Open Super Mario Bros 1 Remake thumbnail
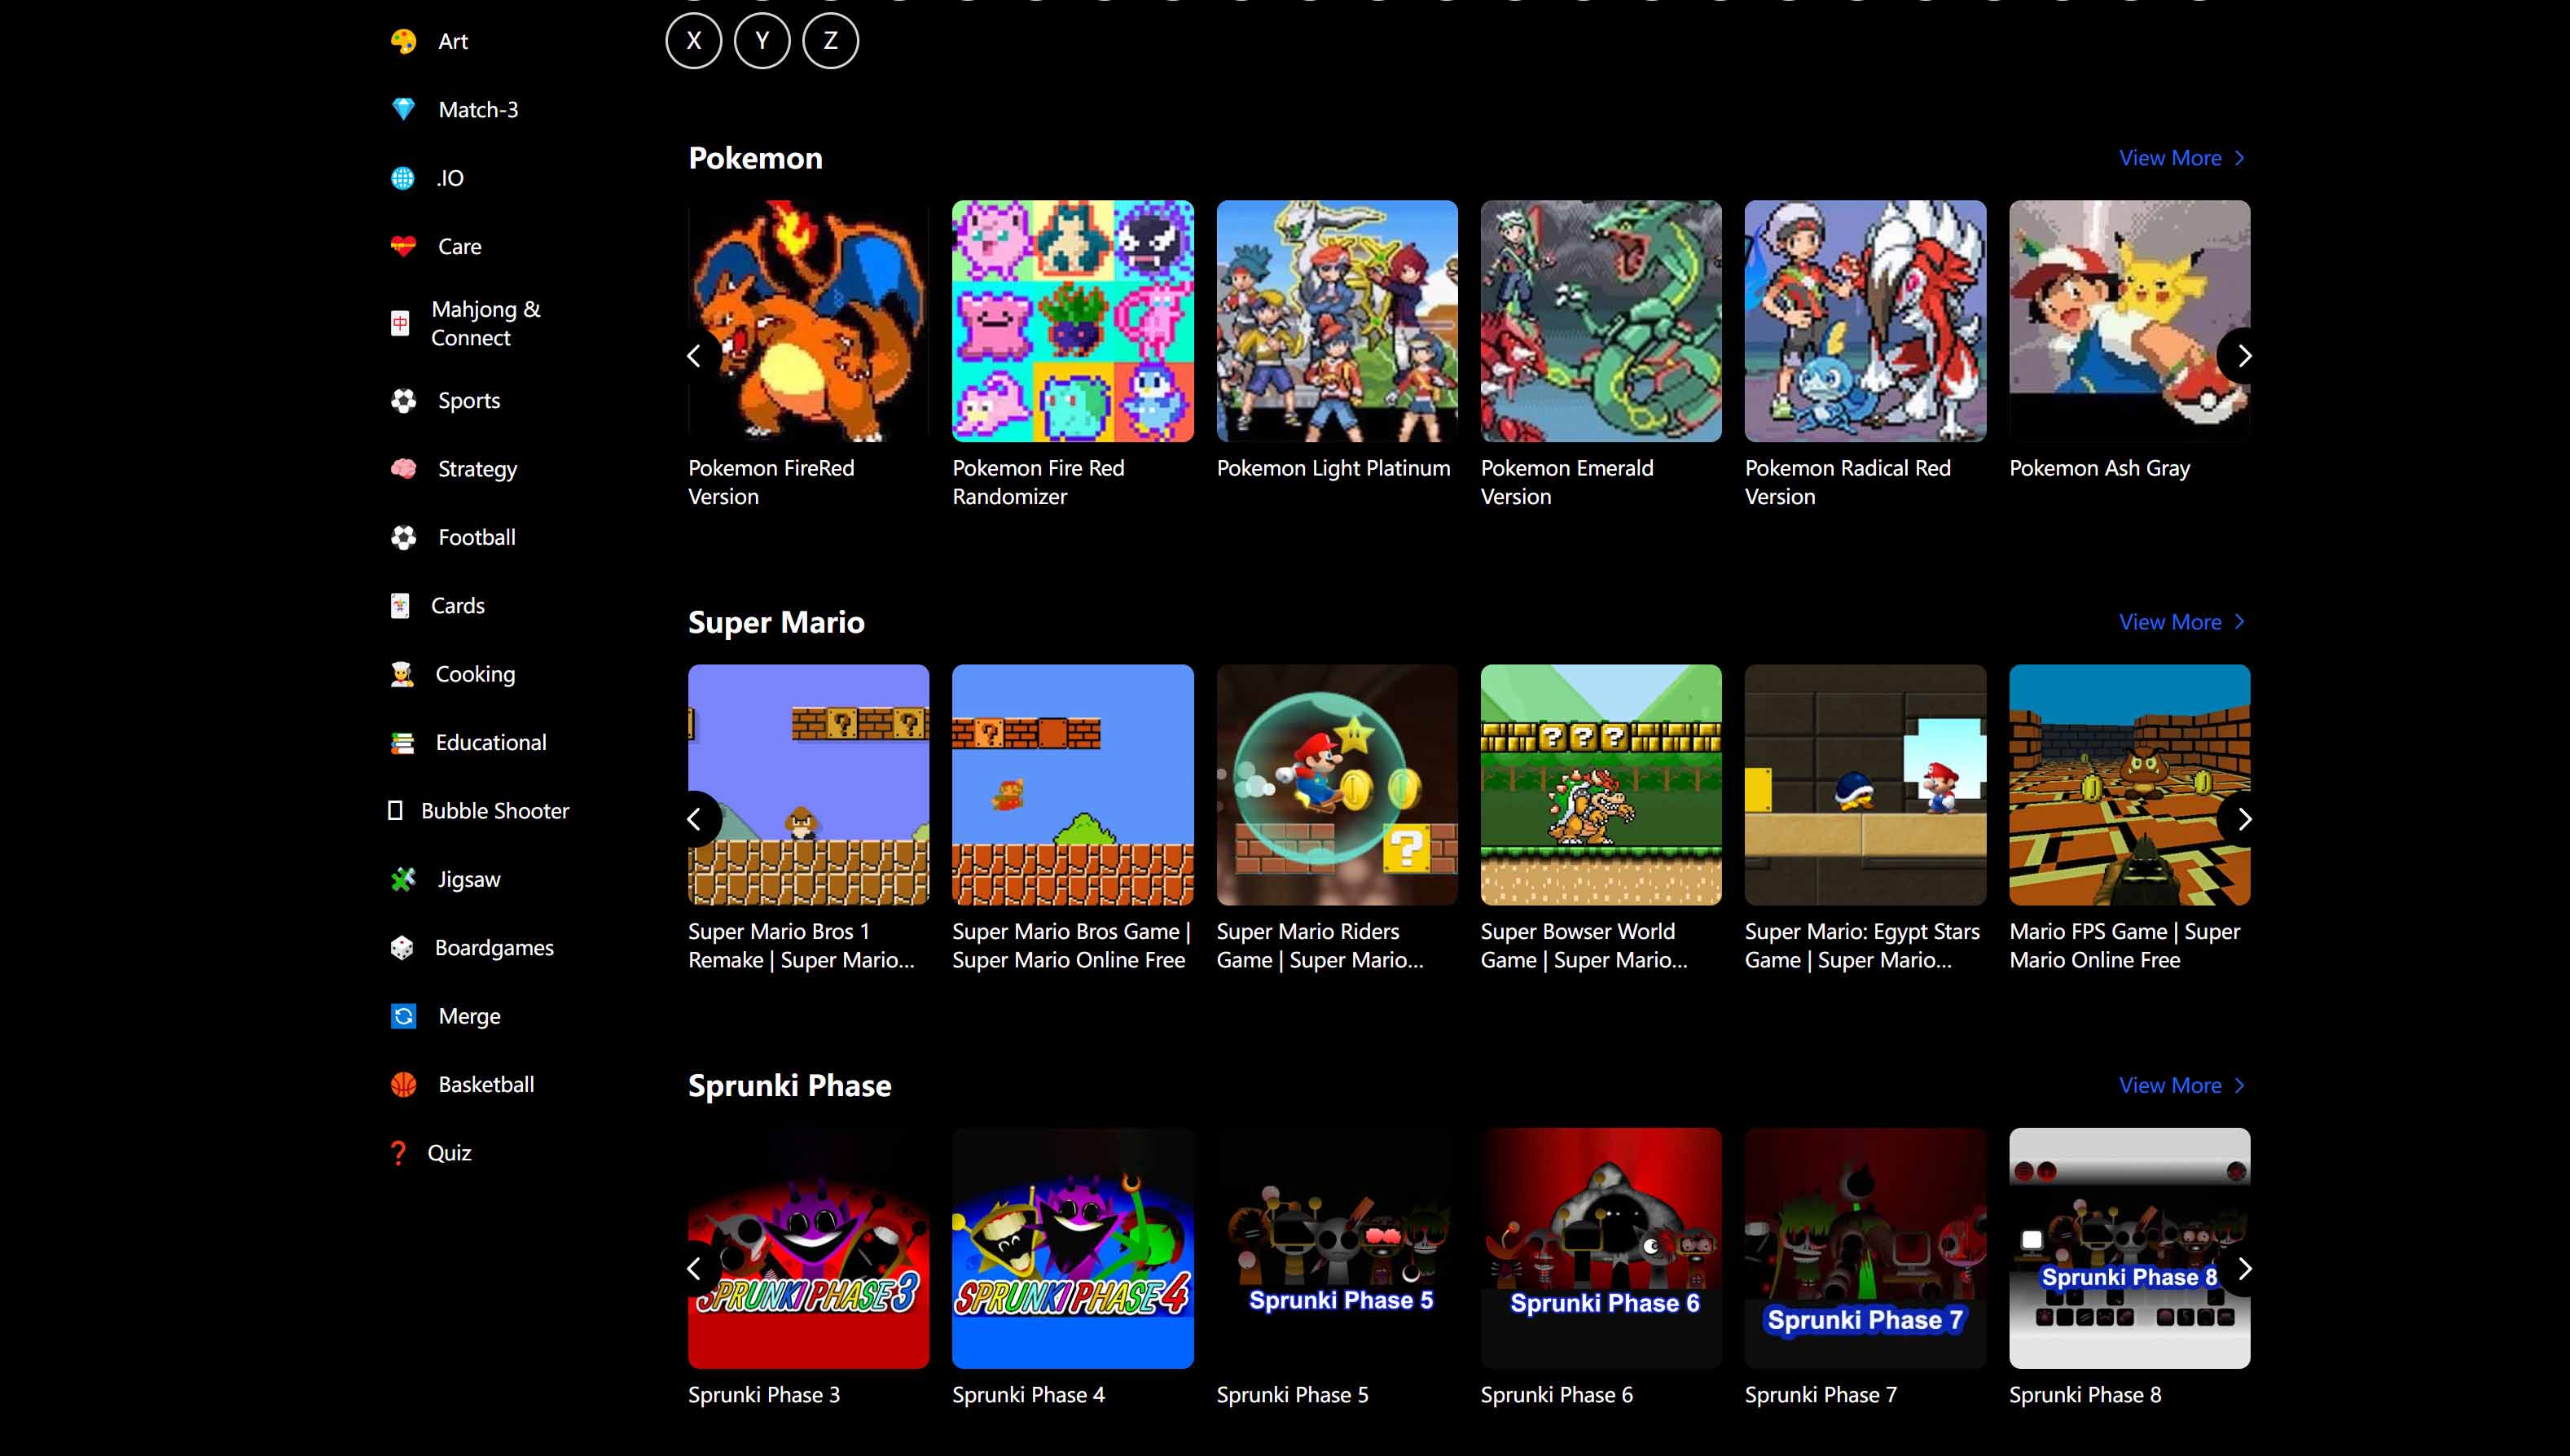This screenshot has height=1456, width=2570. coord(808,785)
